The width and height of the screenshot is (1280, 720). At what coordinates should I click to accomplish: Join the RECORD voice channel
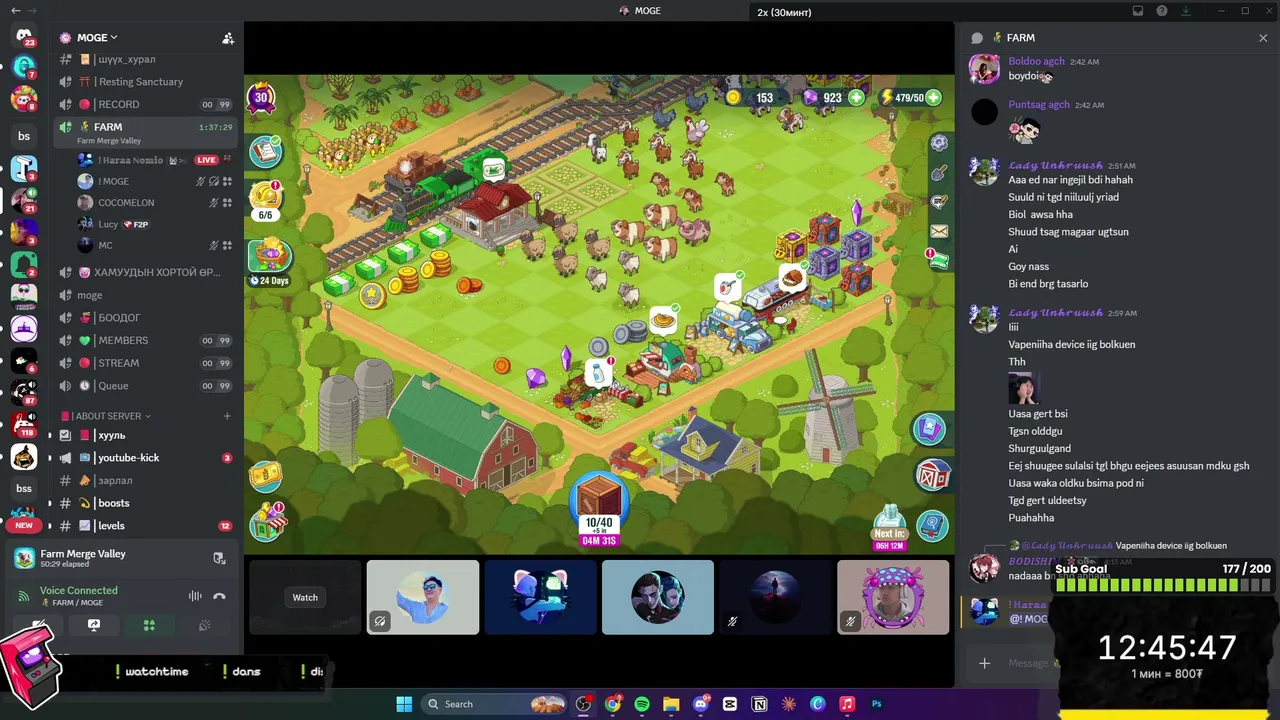145,104
